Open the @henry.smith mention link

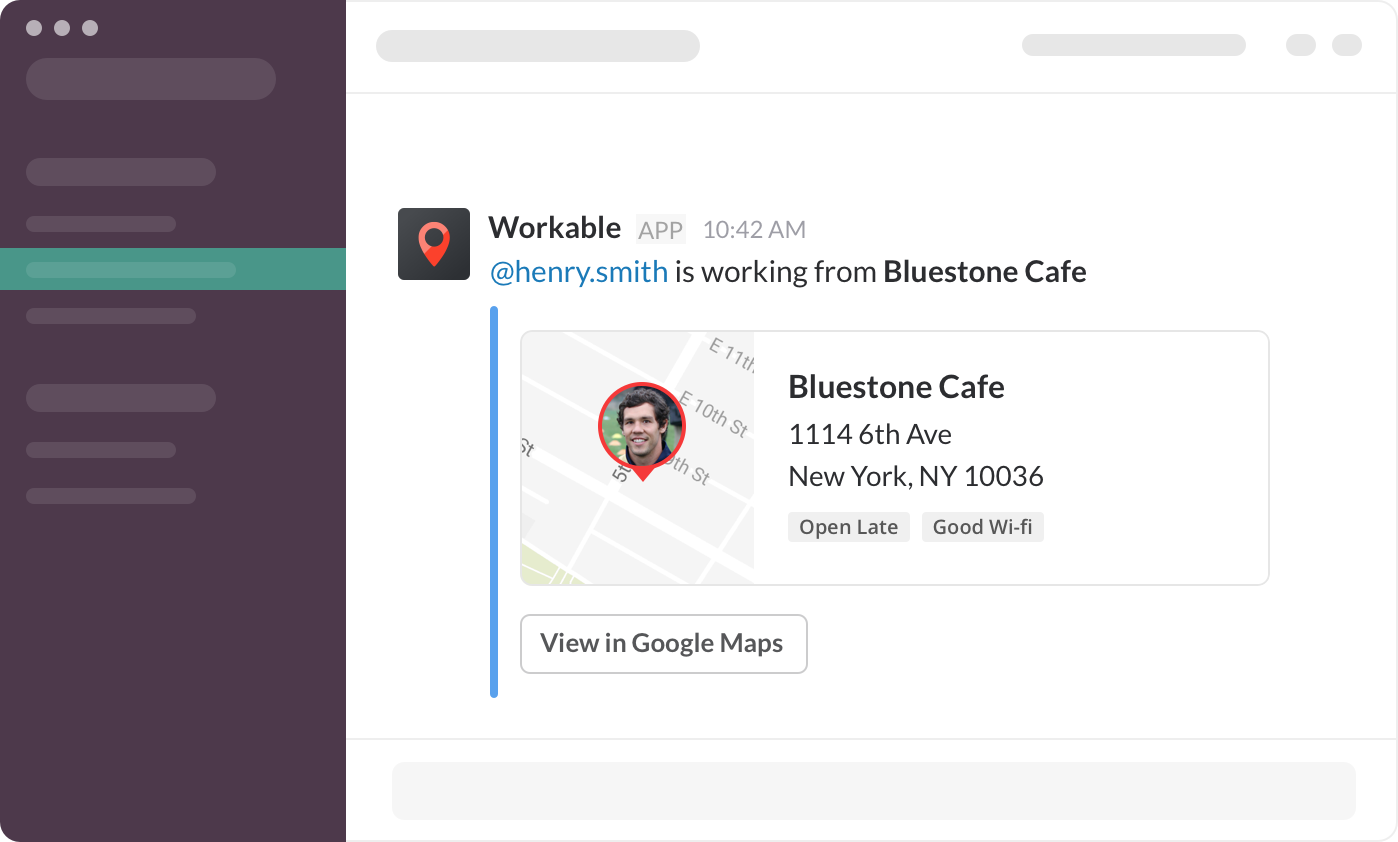(578, 272)
